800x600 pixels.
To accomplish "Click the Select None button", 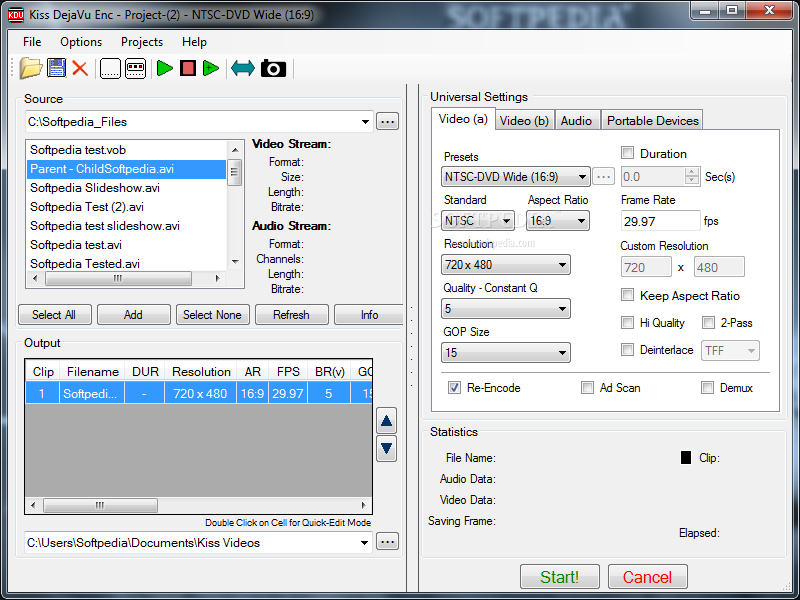I will [x=212, y=315].
